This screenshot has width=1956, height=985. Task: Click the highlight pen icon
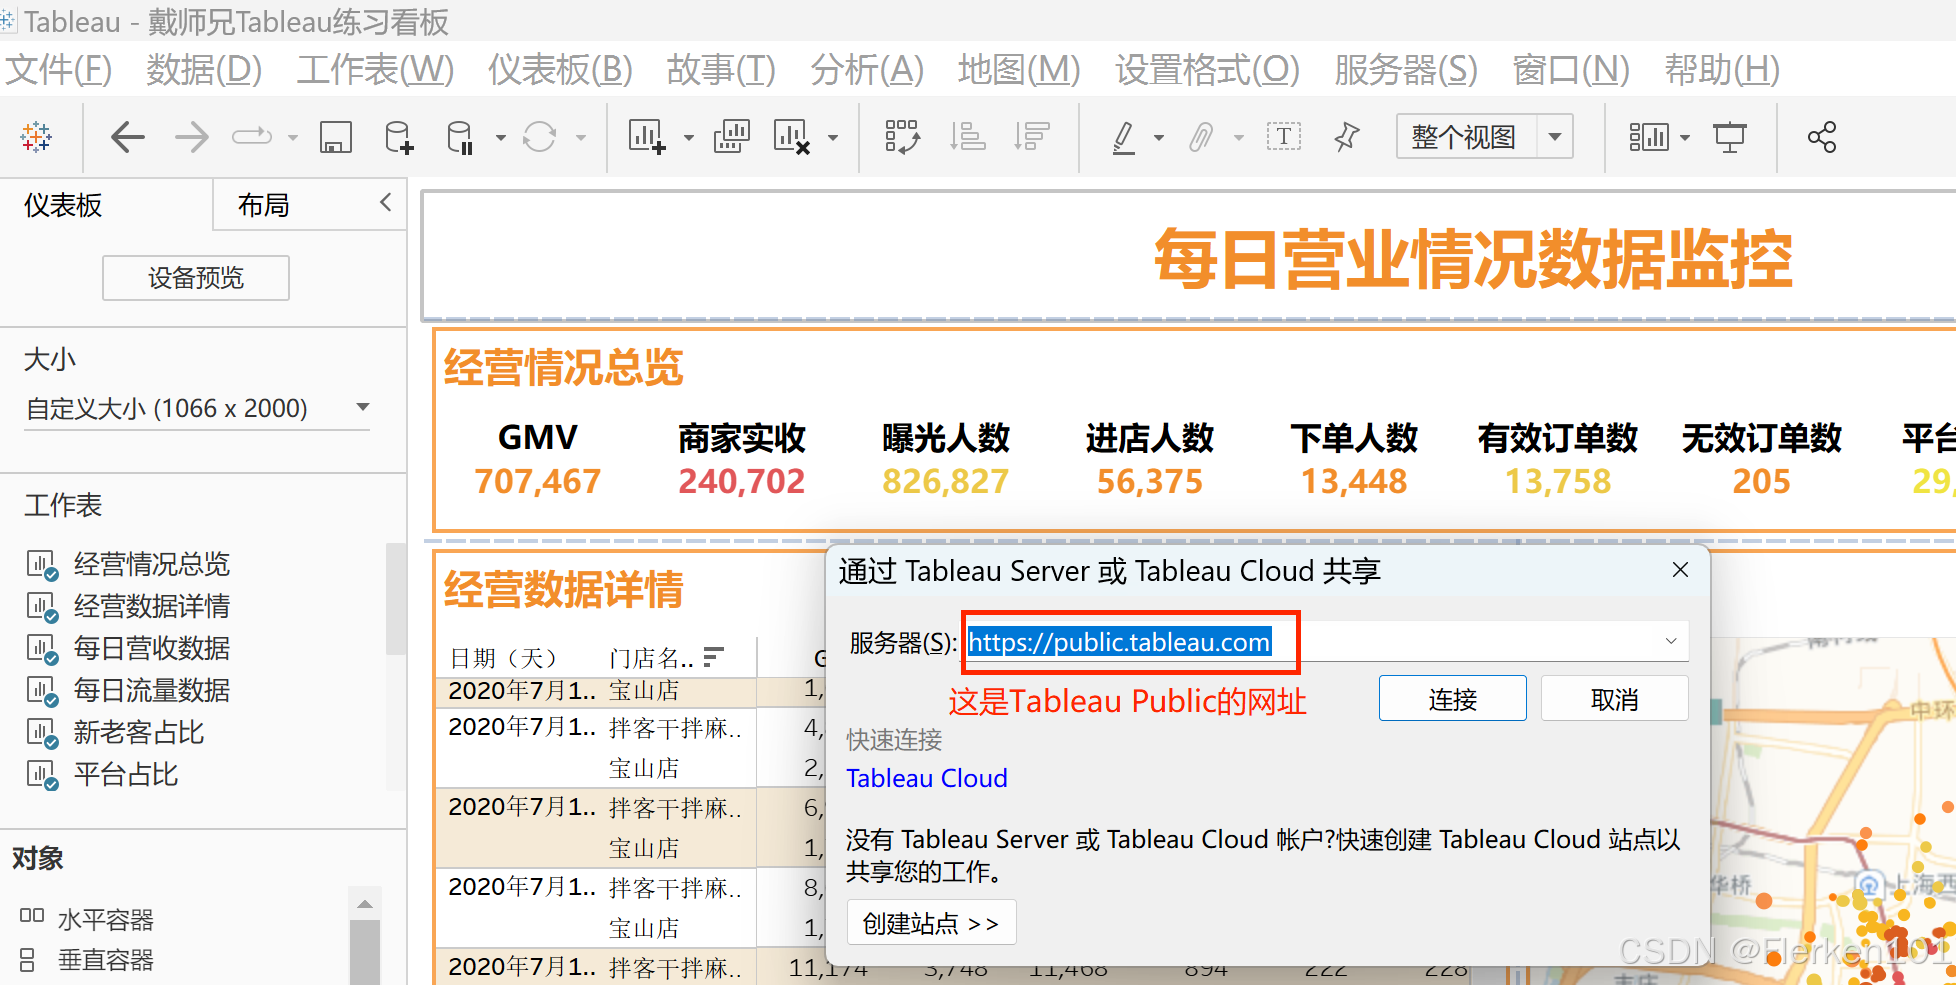point(1124,137)
